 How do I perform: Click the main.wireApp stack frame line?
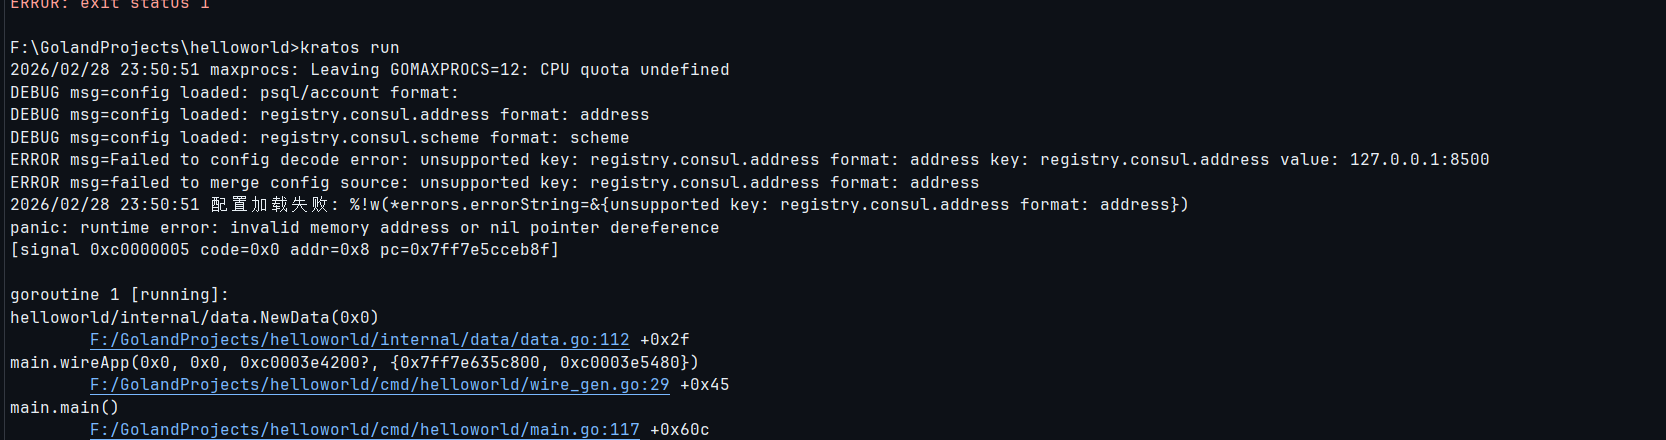355,363
